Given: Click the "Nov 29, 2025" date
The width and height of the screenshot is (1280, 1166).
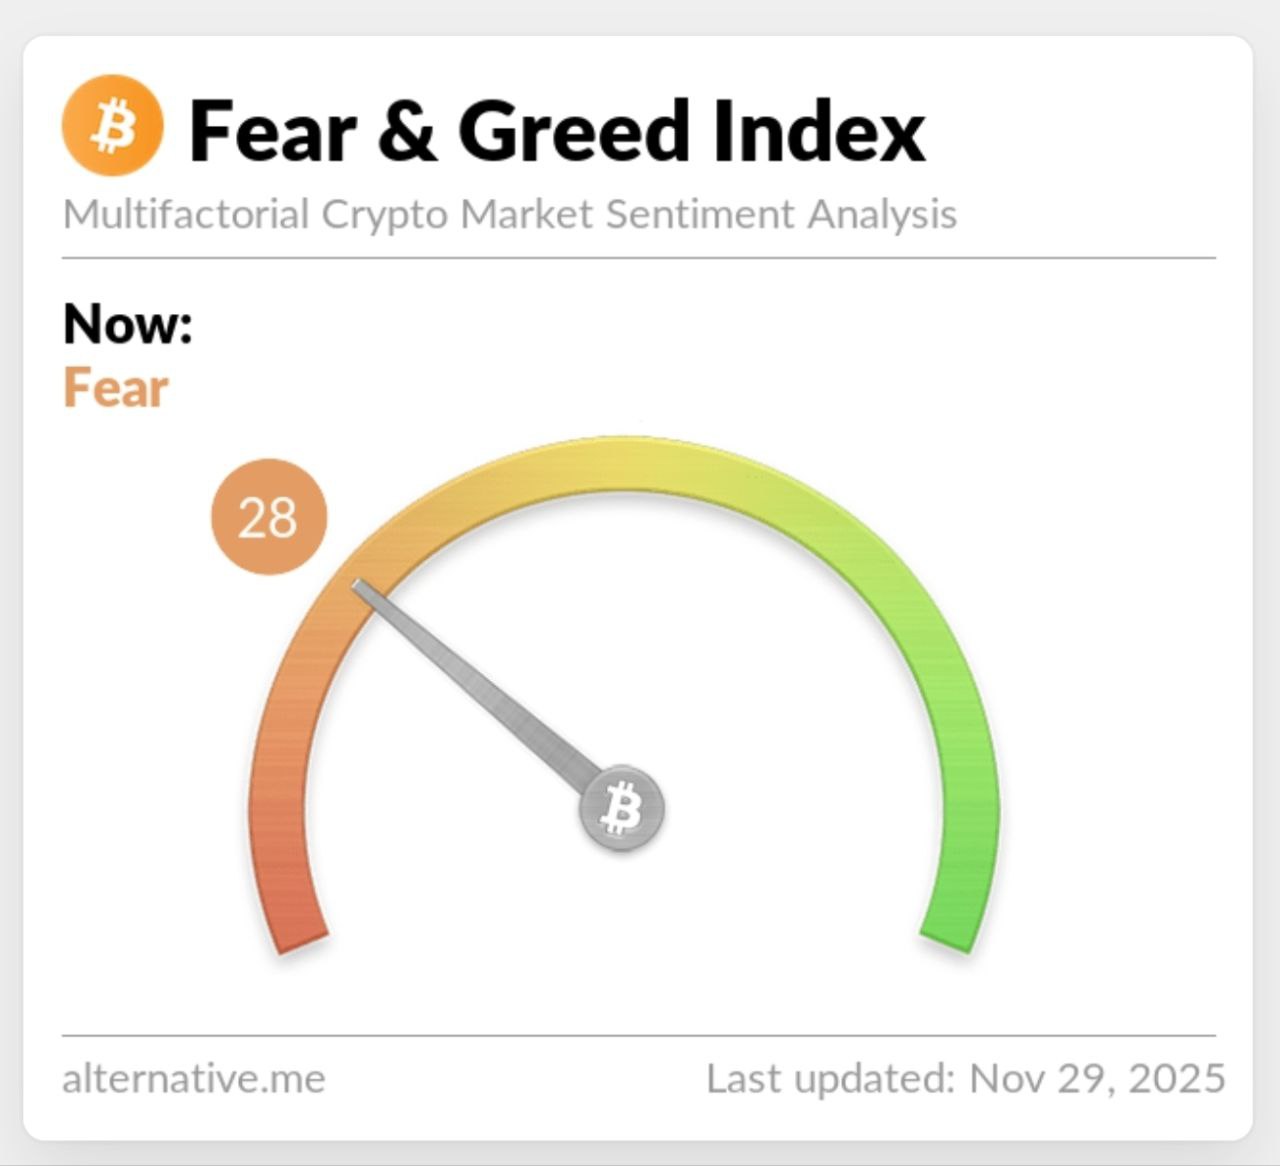Looking at the screenshot, I should click(x=1097, y=1079).
